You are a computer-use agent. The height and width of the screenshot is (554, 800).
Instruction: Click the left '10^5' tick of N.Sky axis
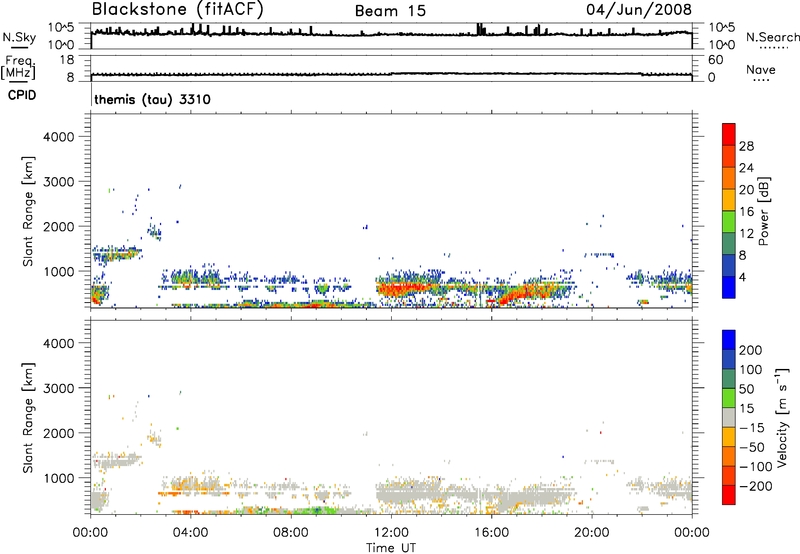click(61, 28)
